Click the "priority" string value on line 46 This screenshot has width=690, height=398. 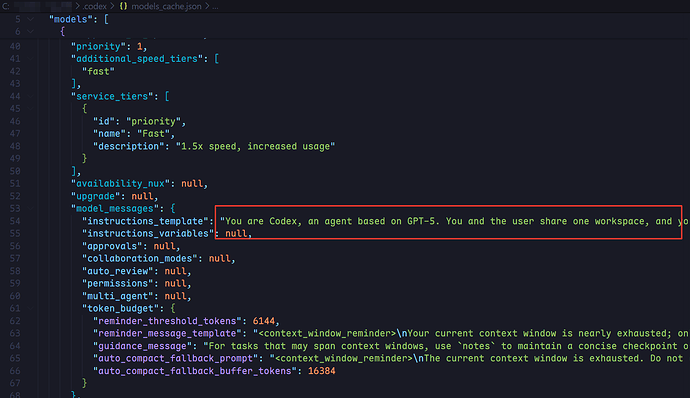[x=153, y=121]
